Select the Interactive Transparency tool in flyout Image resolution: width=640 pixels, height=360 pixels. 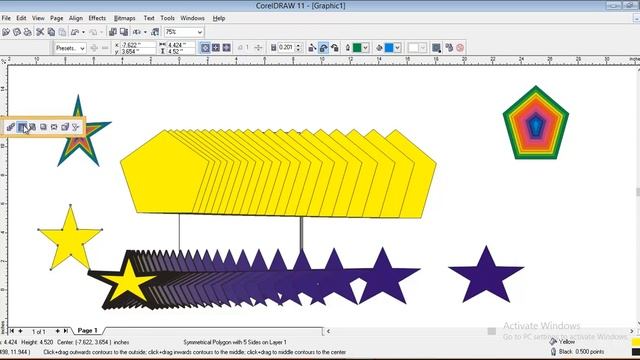[x=76, y=127]
